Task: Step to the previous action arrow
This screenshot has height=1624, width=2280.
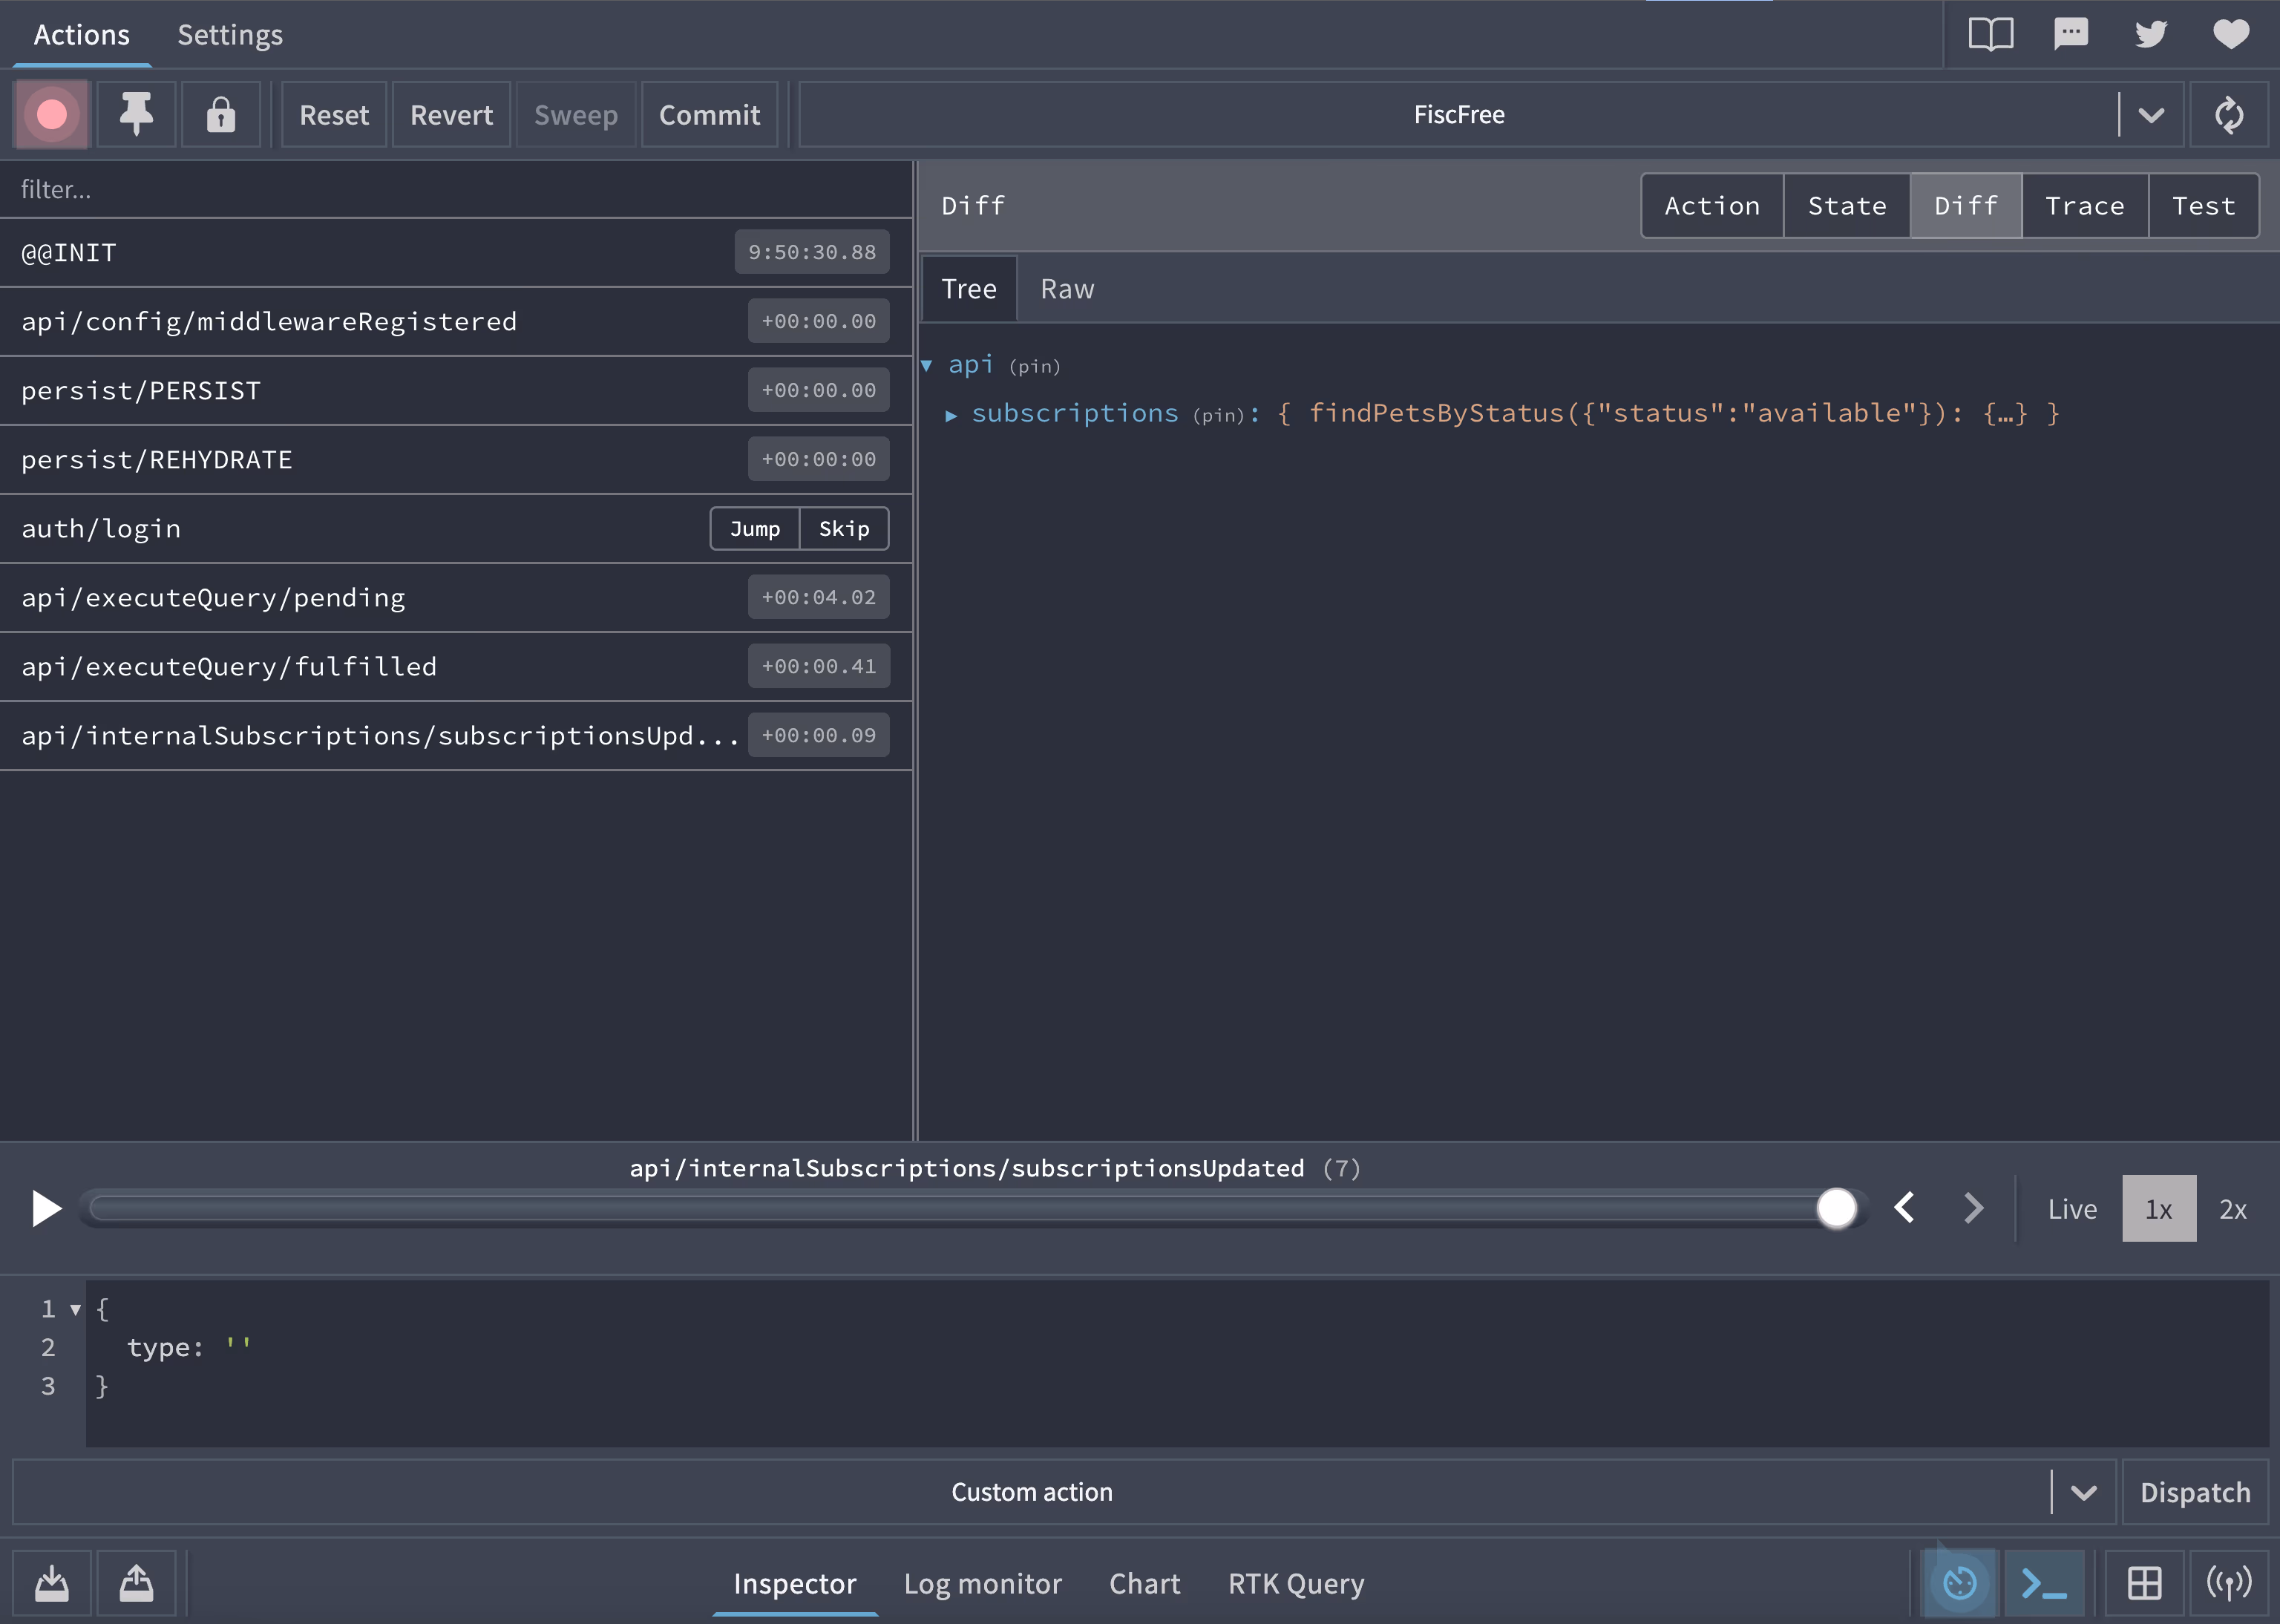Action: tap(1904, 1208)
